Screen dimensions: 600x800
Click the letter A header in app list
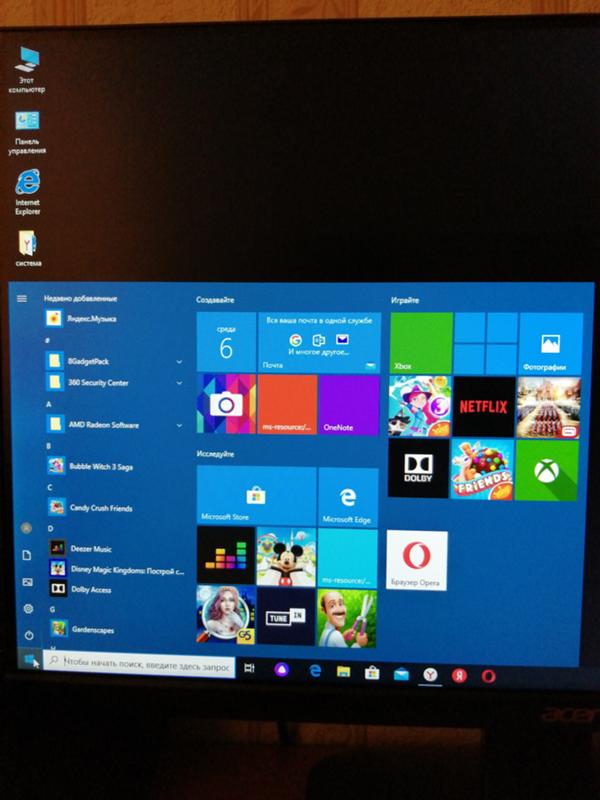pos(49,404)
